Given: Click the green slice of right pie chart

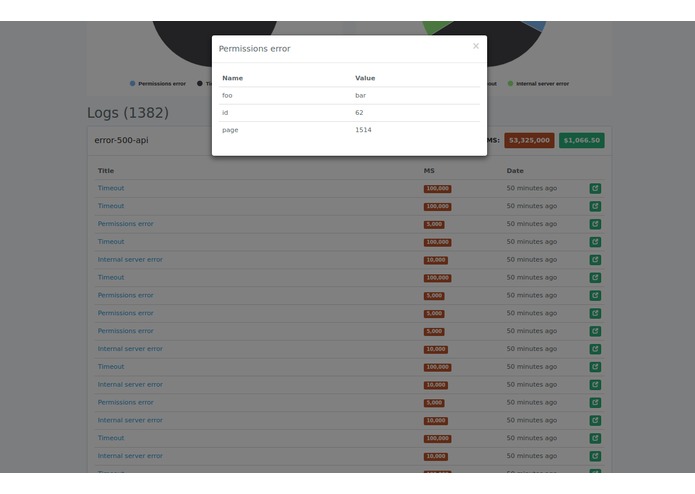Looking at the screenshot, I should 436,27.
